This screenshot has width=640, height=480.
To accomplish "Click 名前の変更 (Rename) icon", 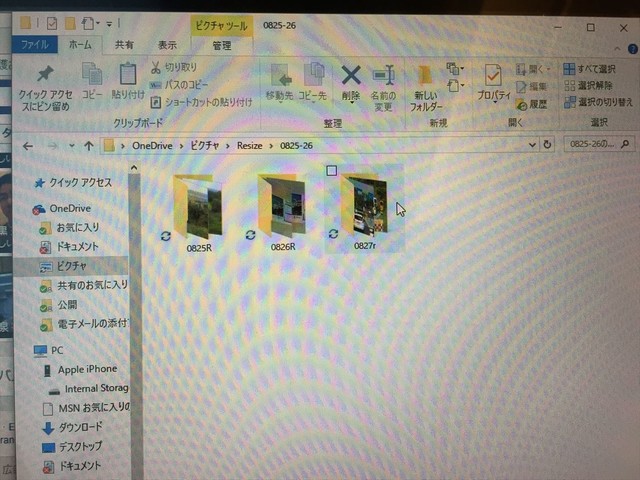I will (383, 88).
